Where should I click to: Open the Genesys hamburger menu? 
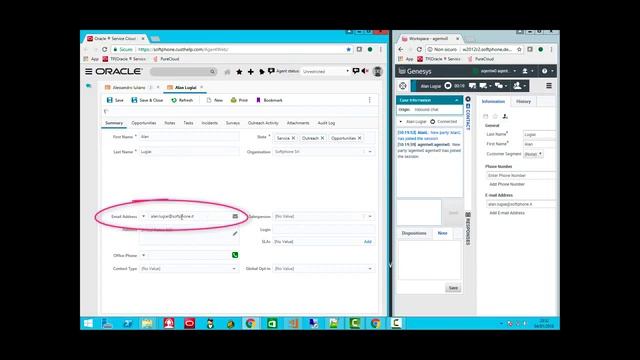549,86
